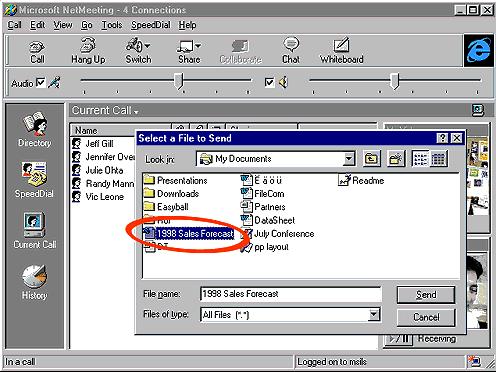Select participant Jennifer Over
Image resolution: width=496 pixels, height=372 pixels.
coord(103,157)
